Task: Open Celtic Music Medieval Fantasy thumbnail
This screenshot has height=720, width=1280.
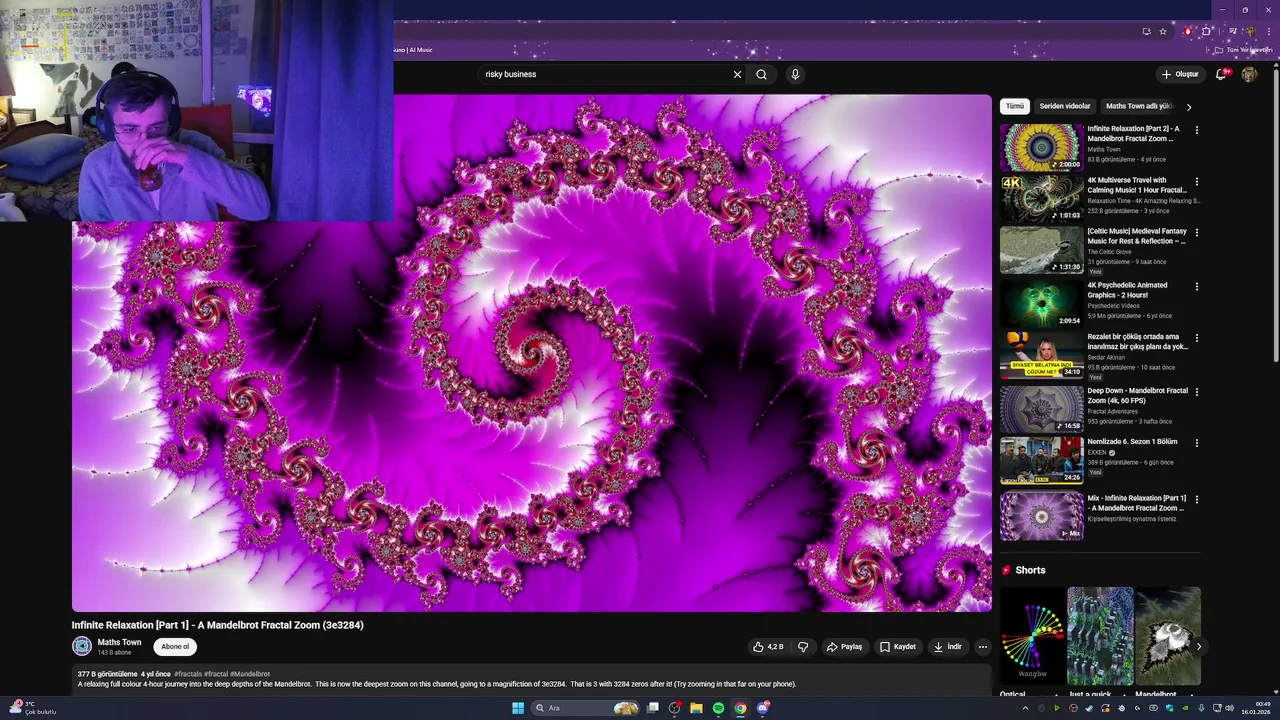Action: tap(1041, 250)
